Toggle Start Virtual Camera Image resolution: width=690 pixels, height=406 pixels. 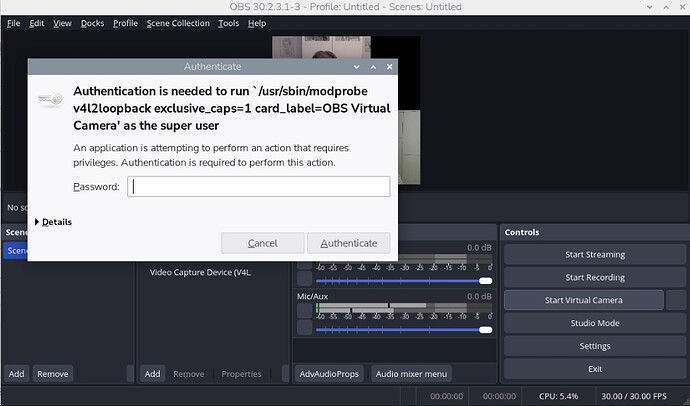tap(583, 300)
